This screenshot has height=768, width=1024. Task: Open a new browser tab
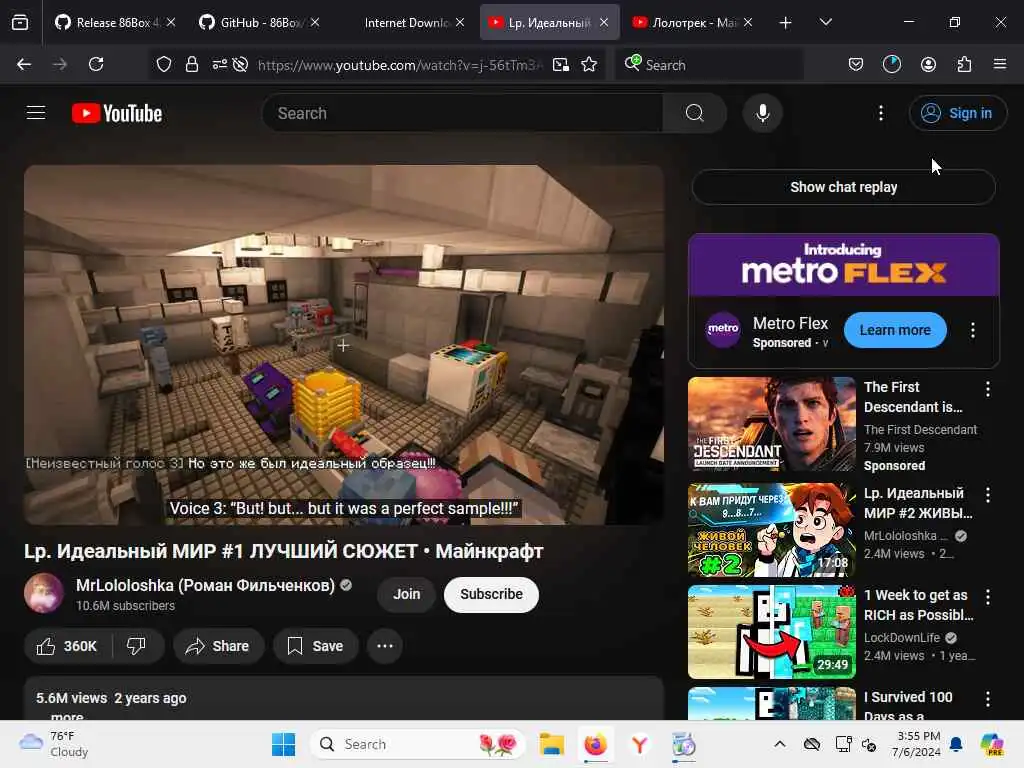[786, 22]
